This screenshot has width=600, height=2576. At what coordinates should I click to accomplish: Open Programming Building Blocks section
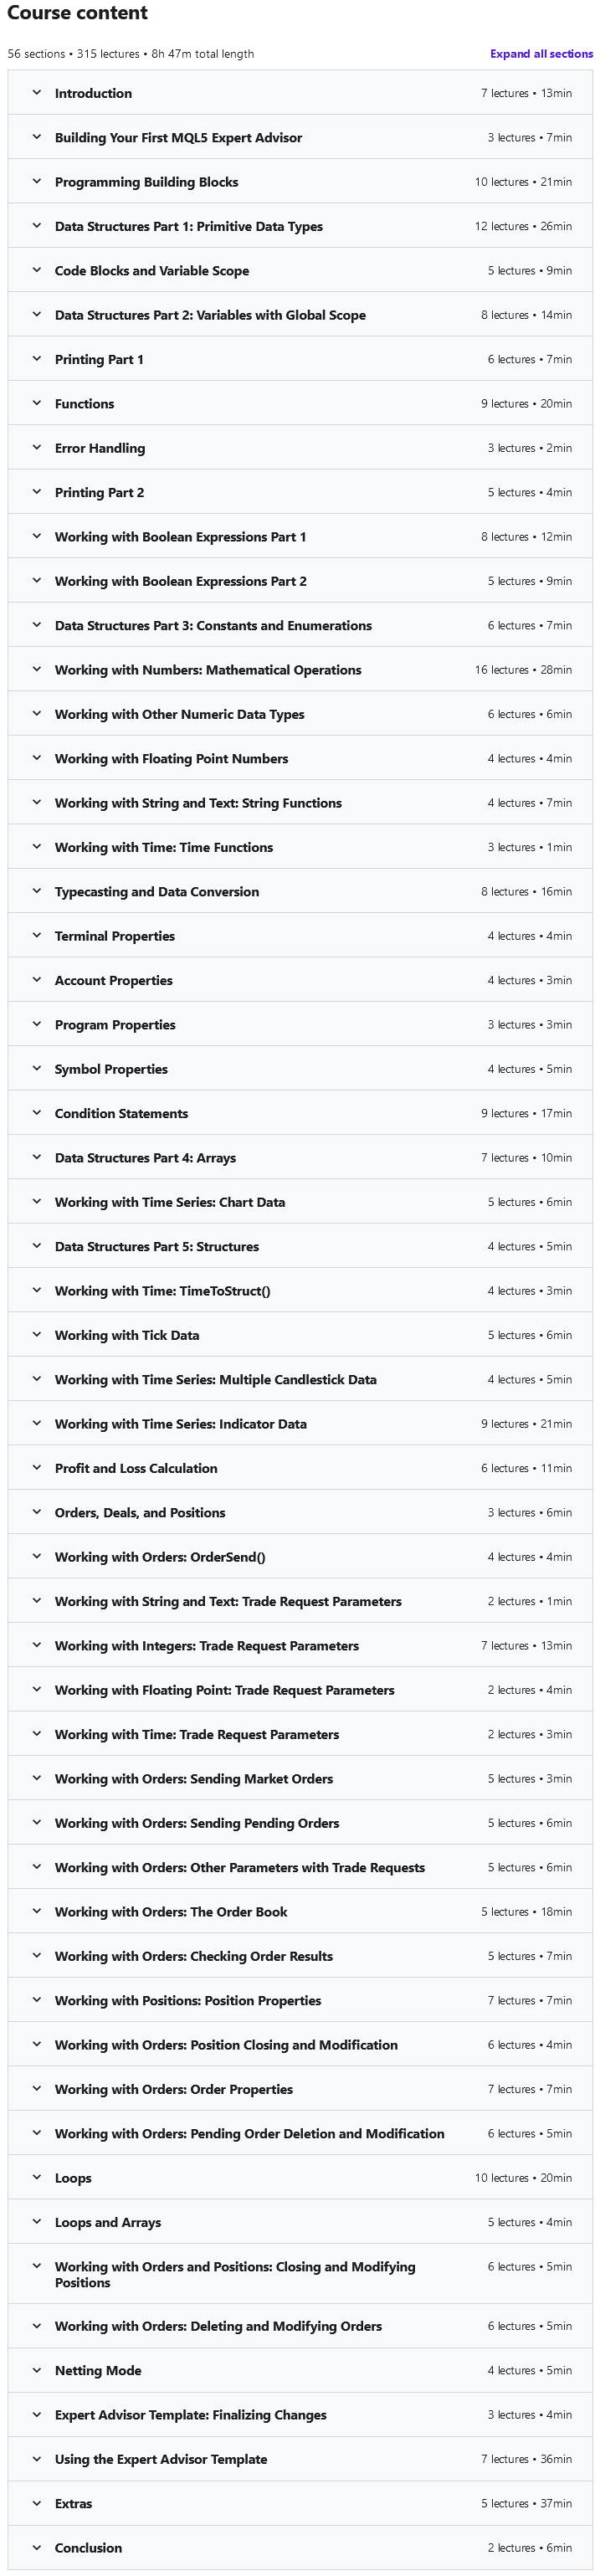coord(146,182)
